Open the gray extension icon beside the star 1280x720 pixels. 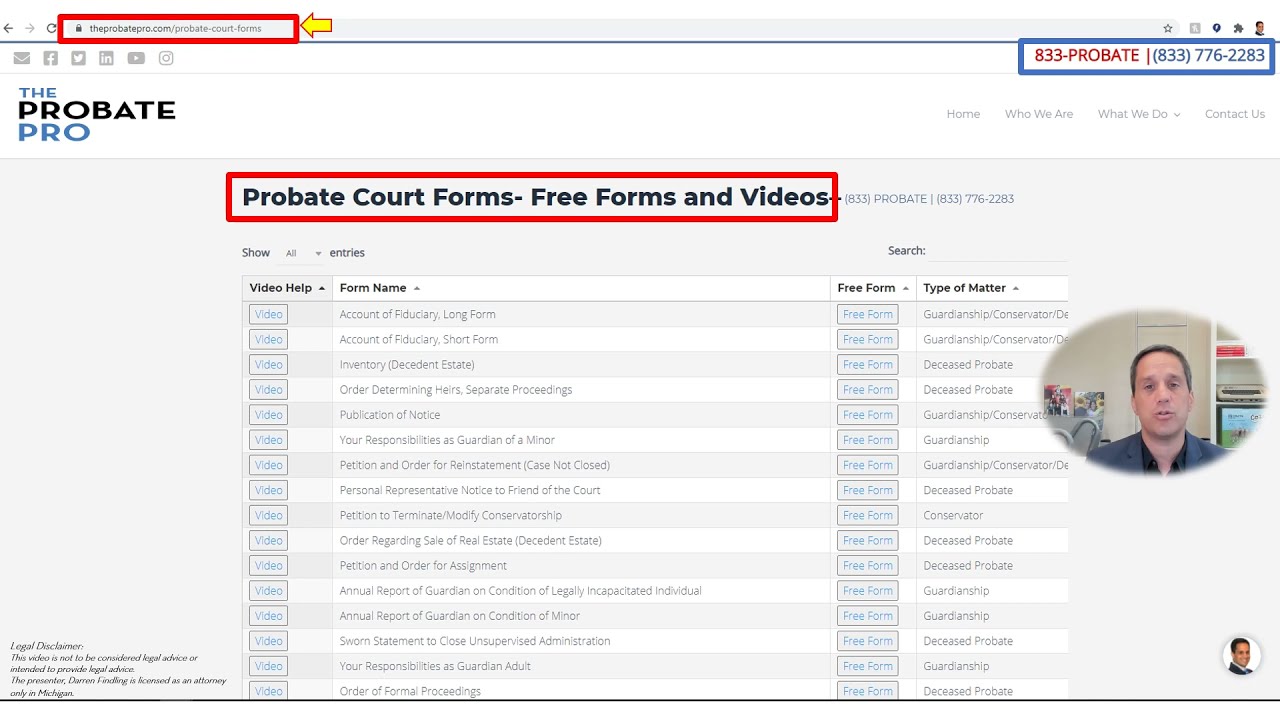1195,28
